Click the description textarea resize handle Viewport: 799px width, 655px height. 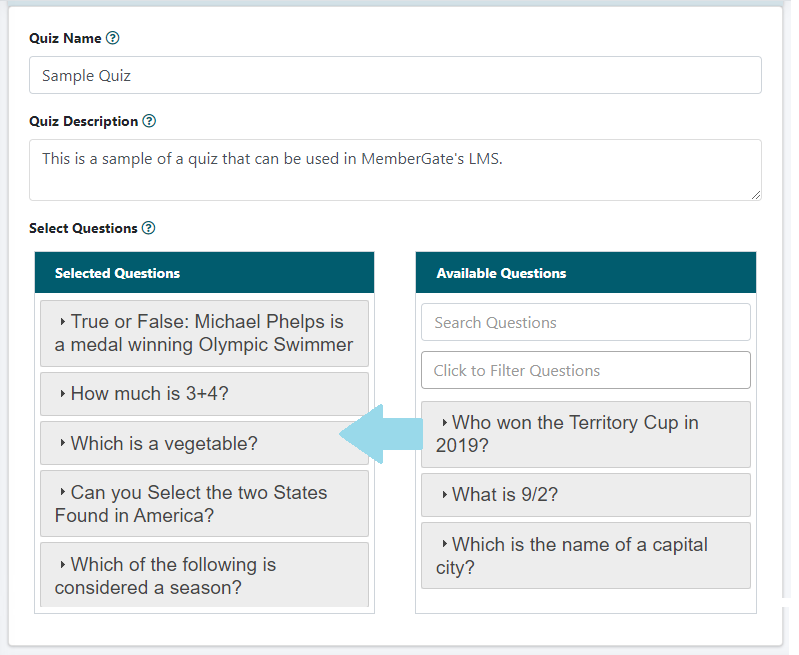pos(756,194)
